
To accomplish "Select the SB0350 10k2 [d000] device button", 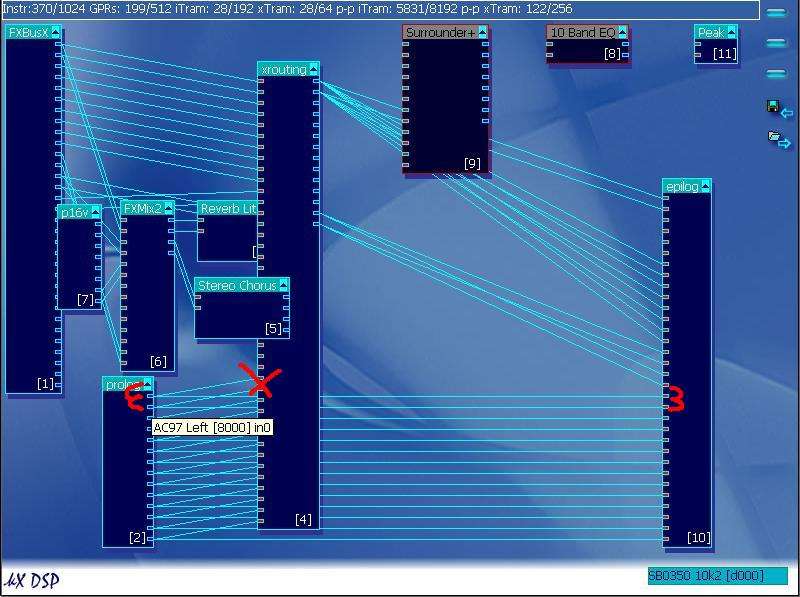I will coord(717,576).
